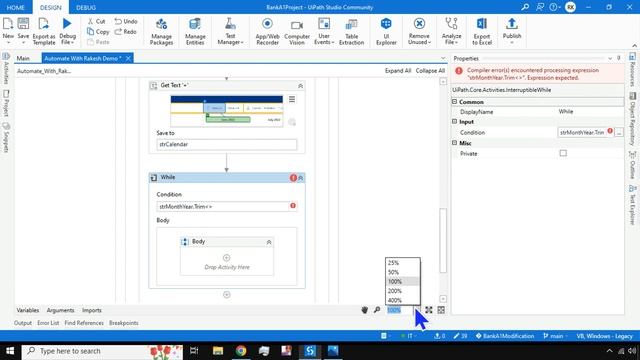Open Remove Unused dropdown

pos(419,31)
